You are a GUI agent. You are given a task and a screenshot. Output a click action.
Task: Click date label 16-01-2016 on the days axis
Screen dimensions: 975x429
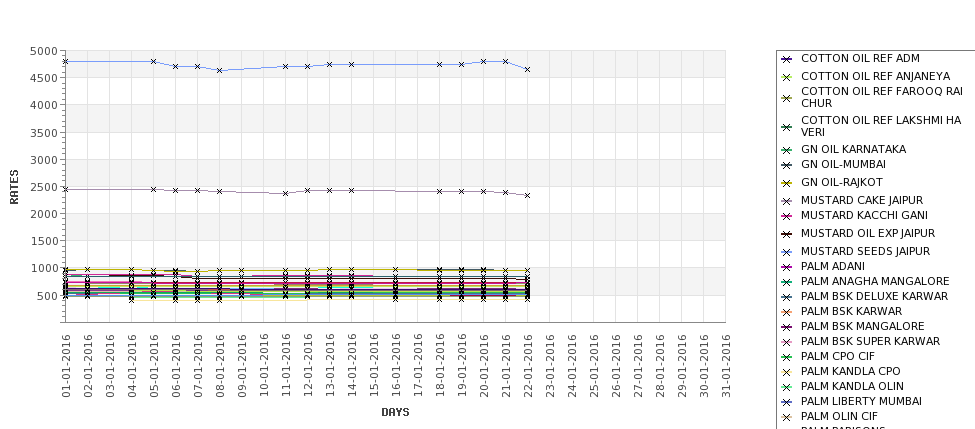click(x=395, y=366)
